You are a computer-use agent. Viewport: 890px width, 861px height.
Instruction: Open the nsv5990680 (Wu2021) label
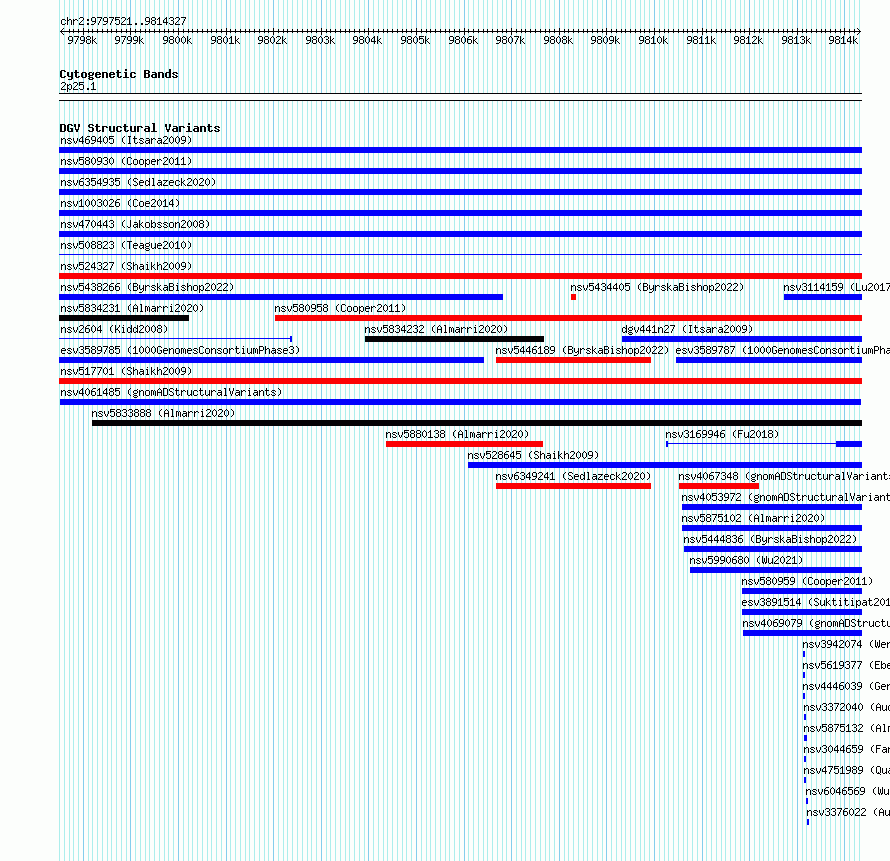click(x=746, y=560)
